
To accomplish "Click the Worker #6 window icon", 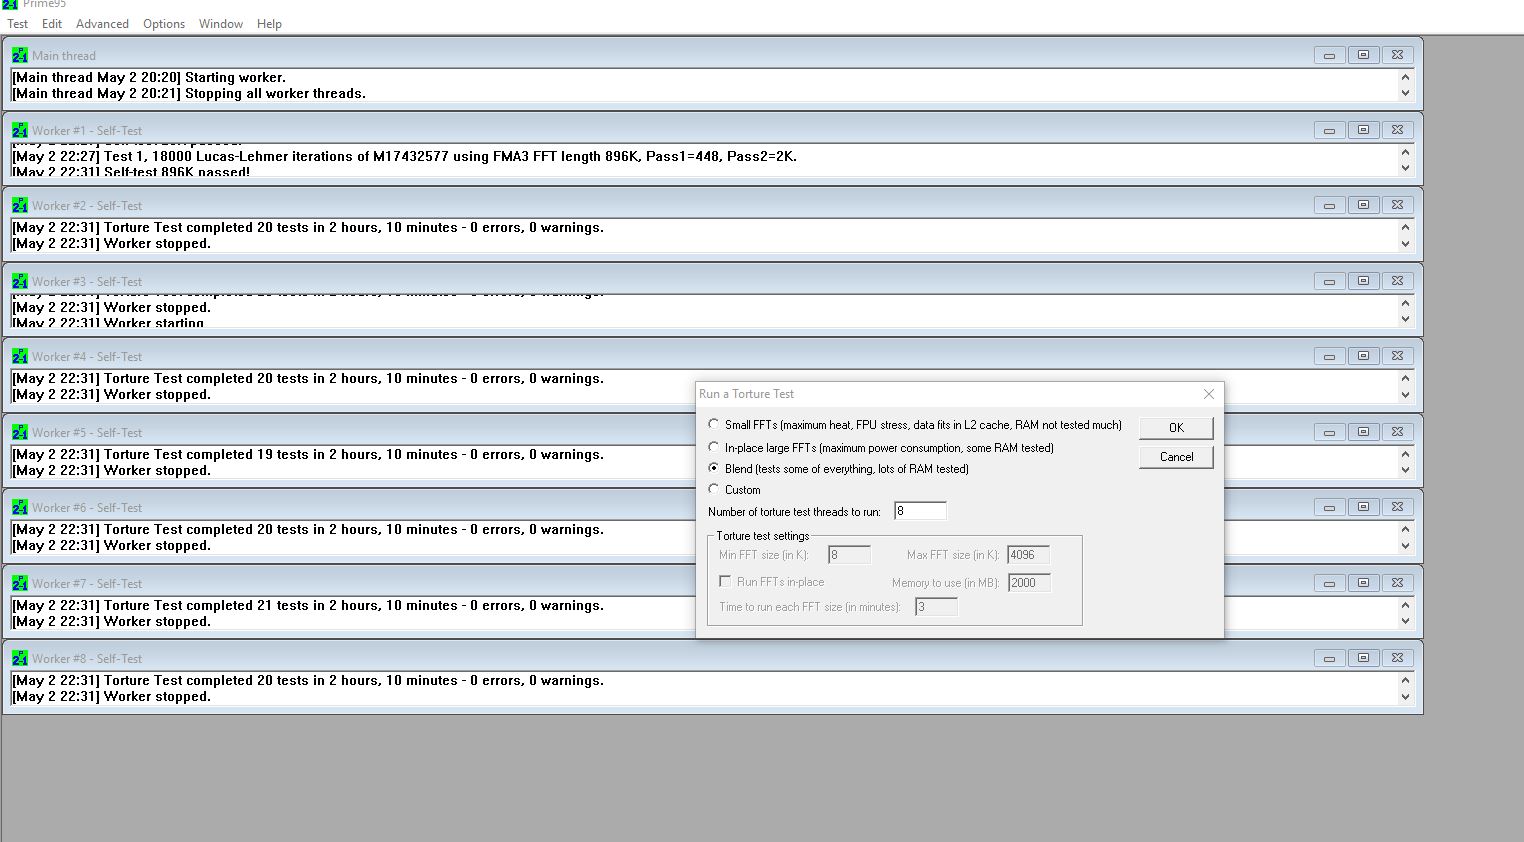I will tap(20, 507).
